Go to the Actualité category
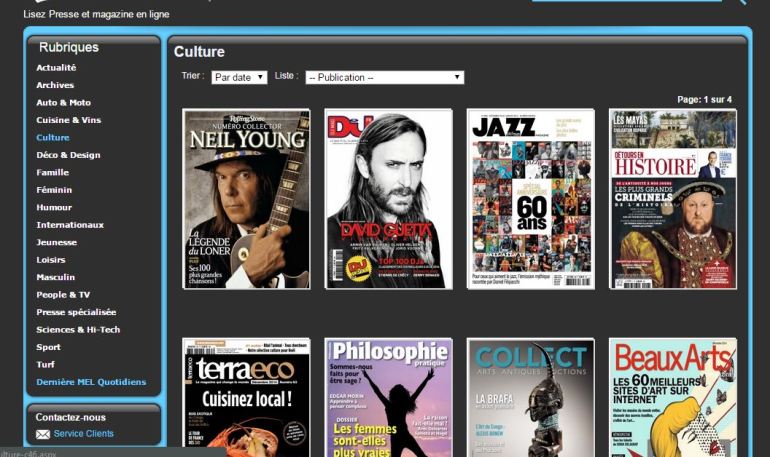Viewport: 770px width, 457px height. (56, 68)
